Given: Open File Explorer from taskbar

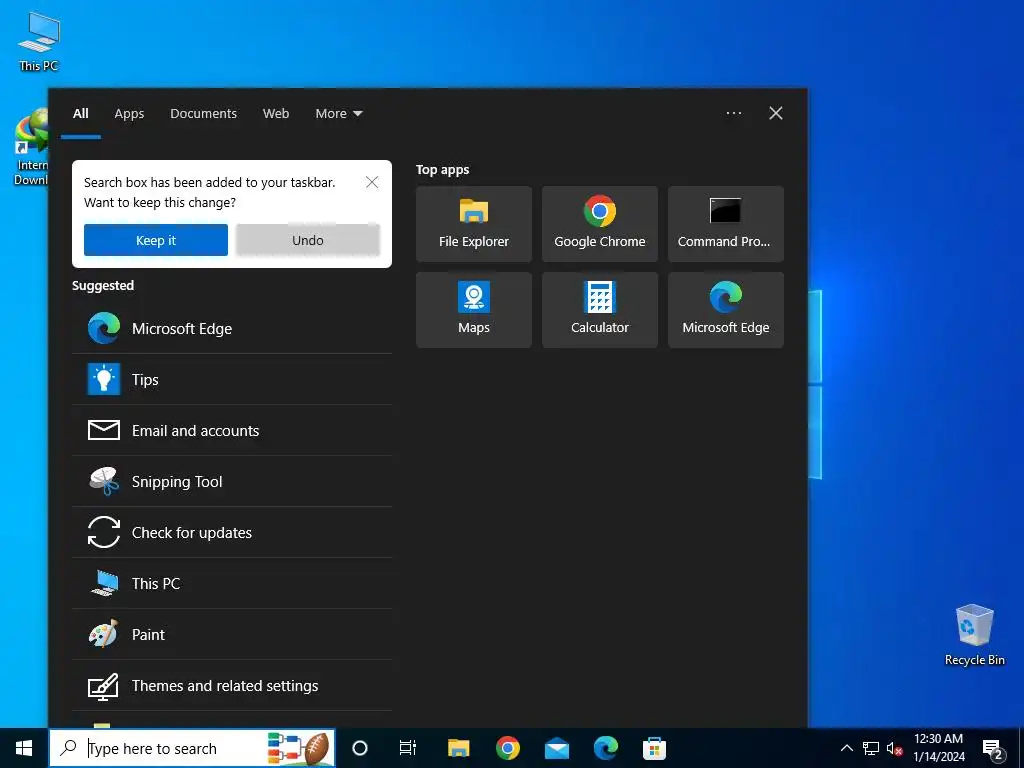Looking at the screenshot, I should point(458,748).
